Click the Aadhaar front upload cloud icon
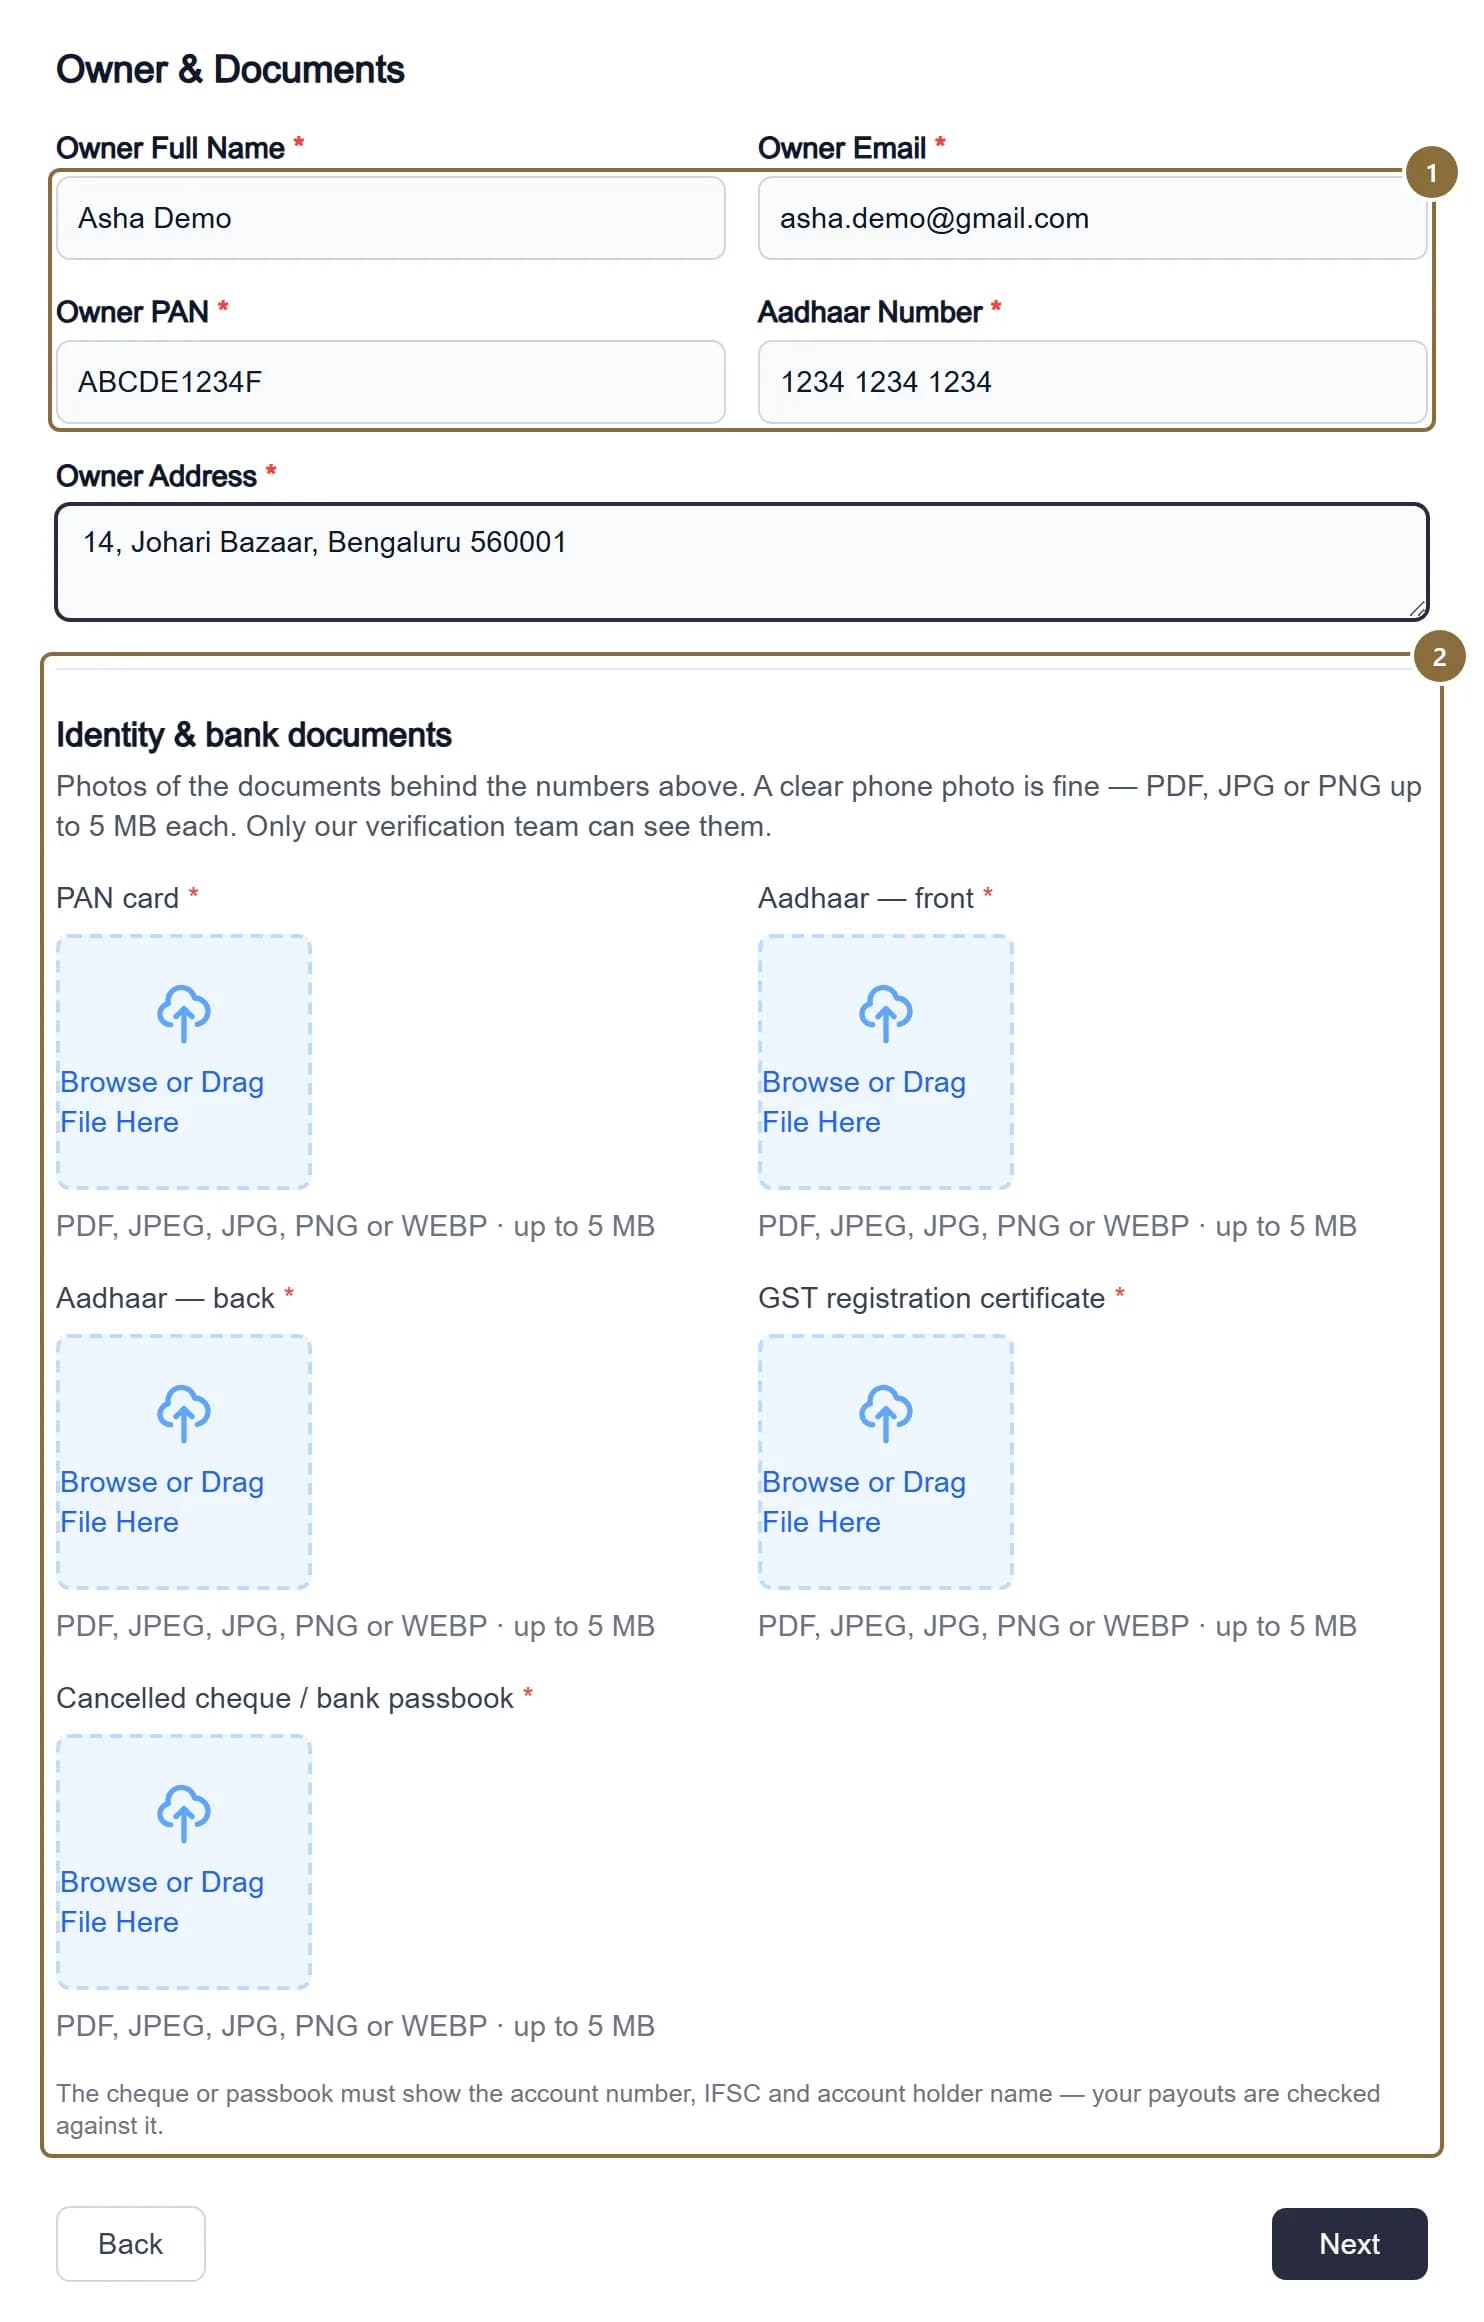The height and width of the screenshot is (2322, 1484). [886, 1013]
